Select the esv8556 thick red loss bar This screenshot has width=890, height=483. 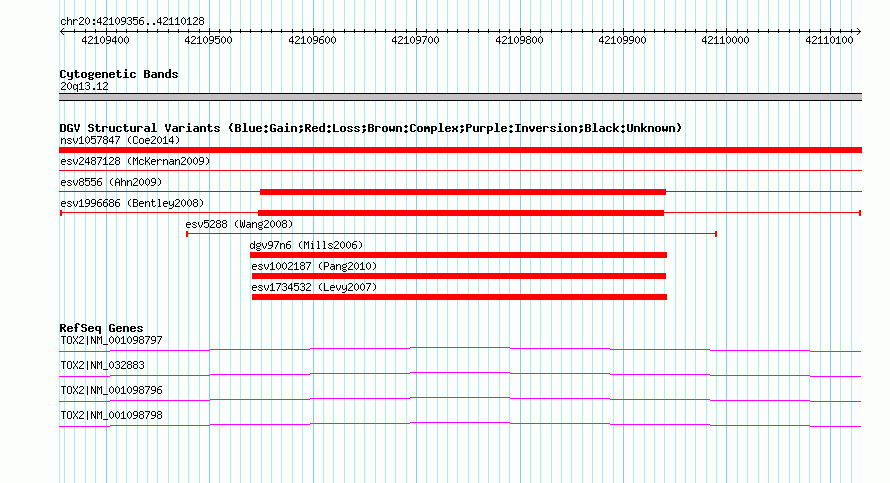463,192
